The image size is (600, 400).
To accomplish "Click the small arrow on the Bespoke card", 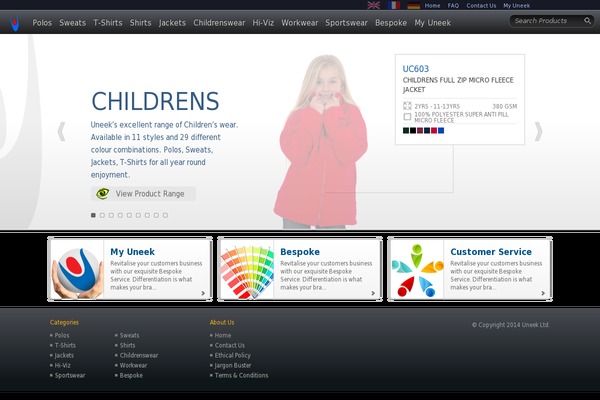I will pos(373,293).
